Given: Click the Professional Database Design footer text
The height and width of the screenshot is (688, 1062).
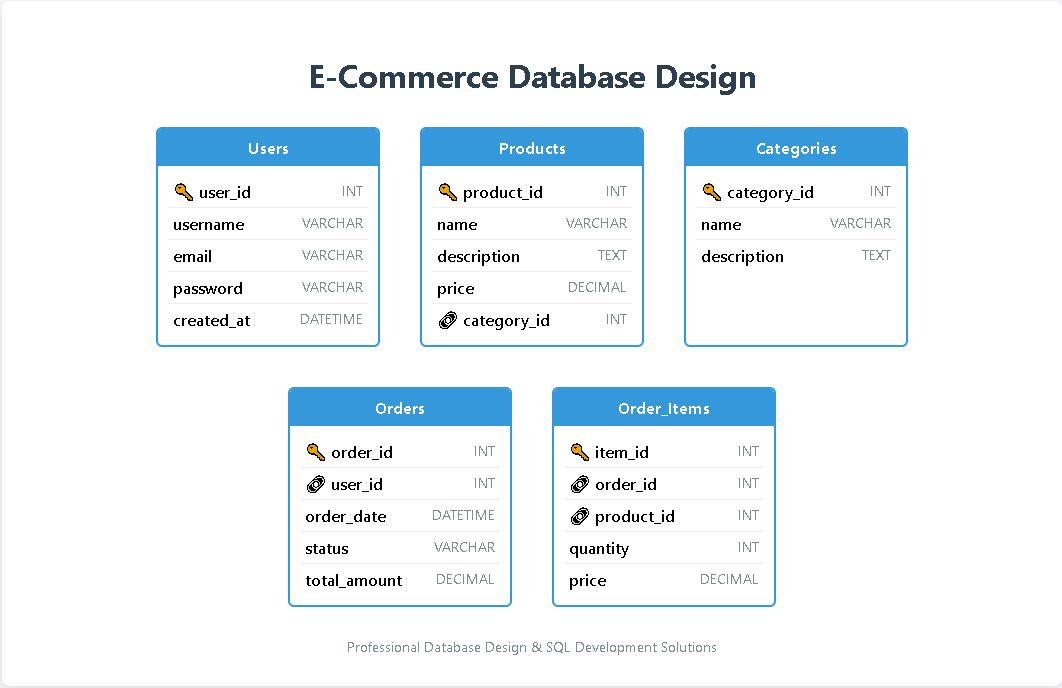Looking at the screenshot, I should 532,647.
